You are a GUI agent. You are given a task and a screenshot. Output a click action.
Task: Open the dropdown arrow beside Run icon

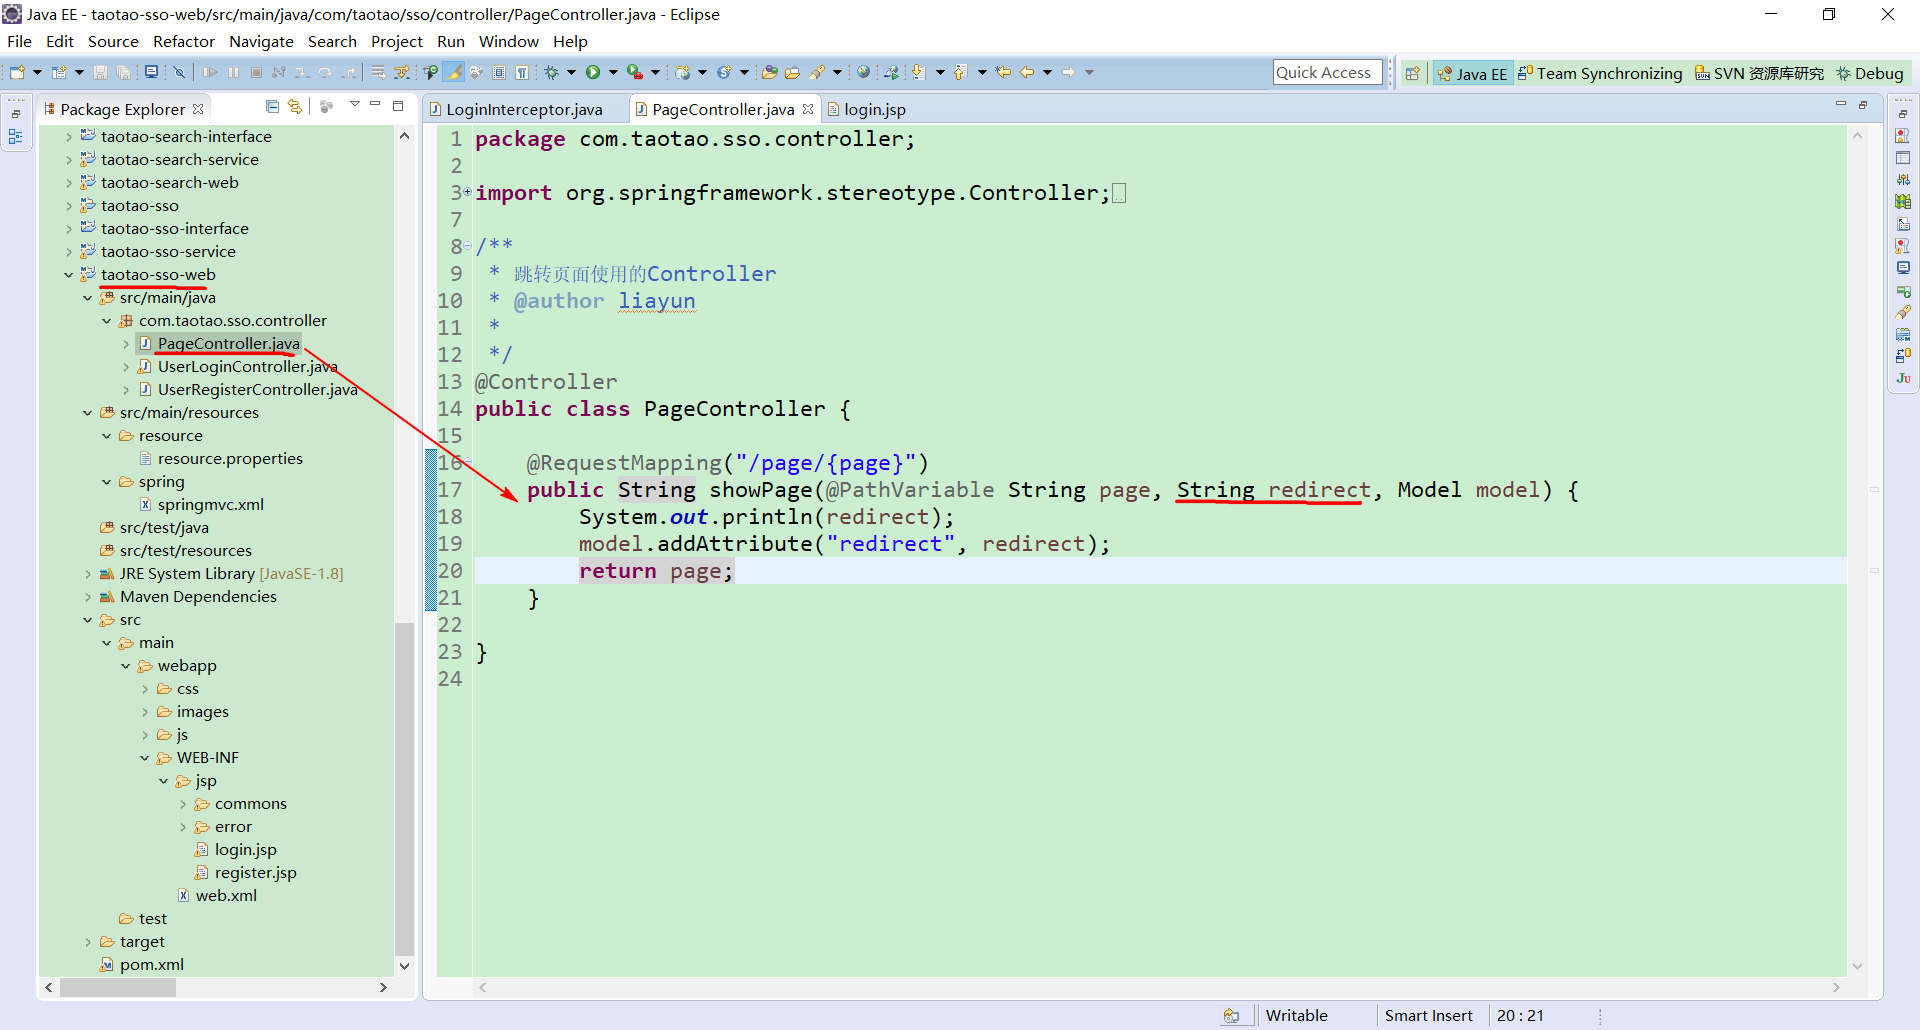(613, 72)
